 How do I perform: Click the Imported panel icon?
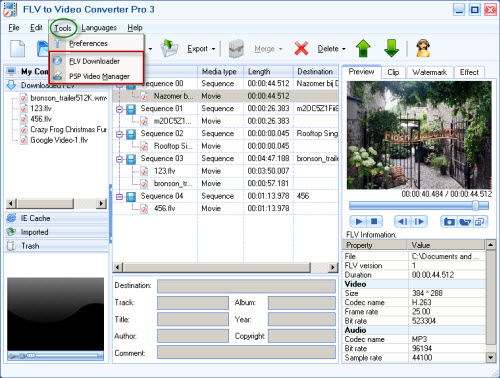pyautogui.click(x=11, y=232)
